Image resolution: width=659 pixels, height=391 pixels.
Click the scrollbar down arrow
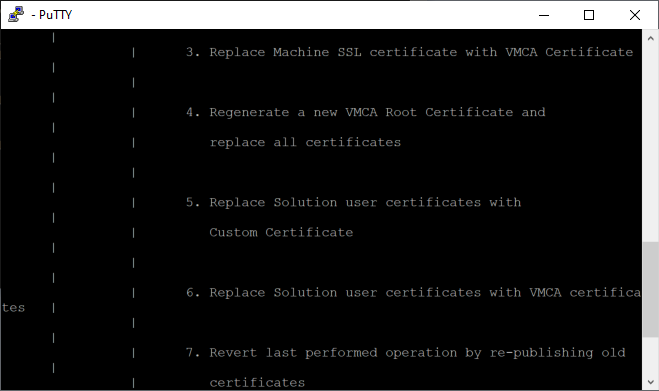coord(651,382)
